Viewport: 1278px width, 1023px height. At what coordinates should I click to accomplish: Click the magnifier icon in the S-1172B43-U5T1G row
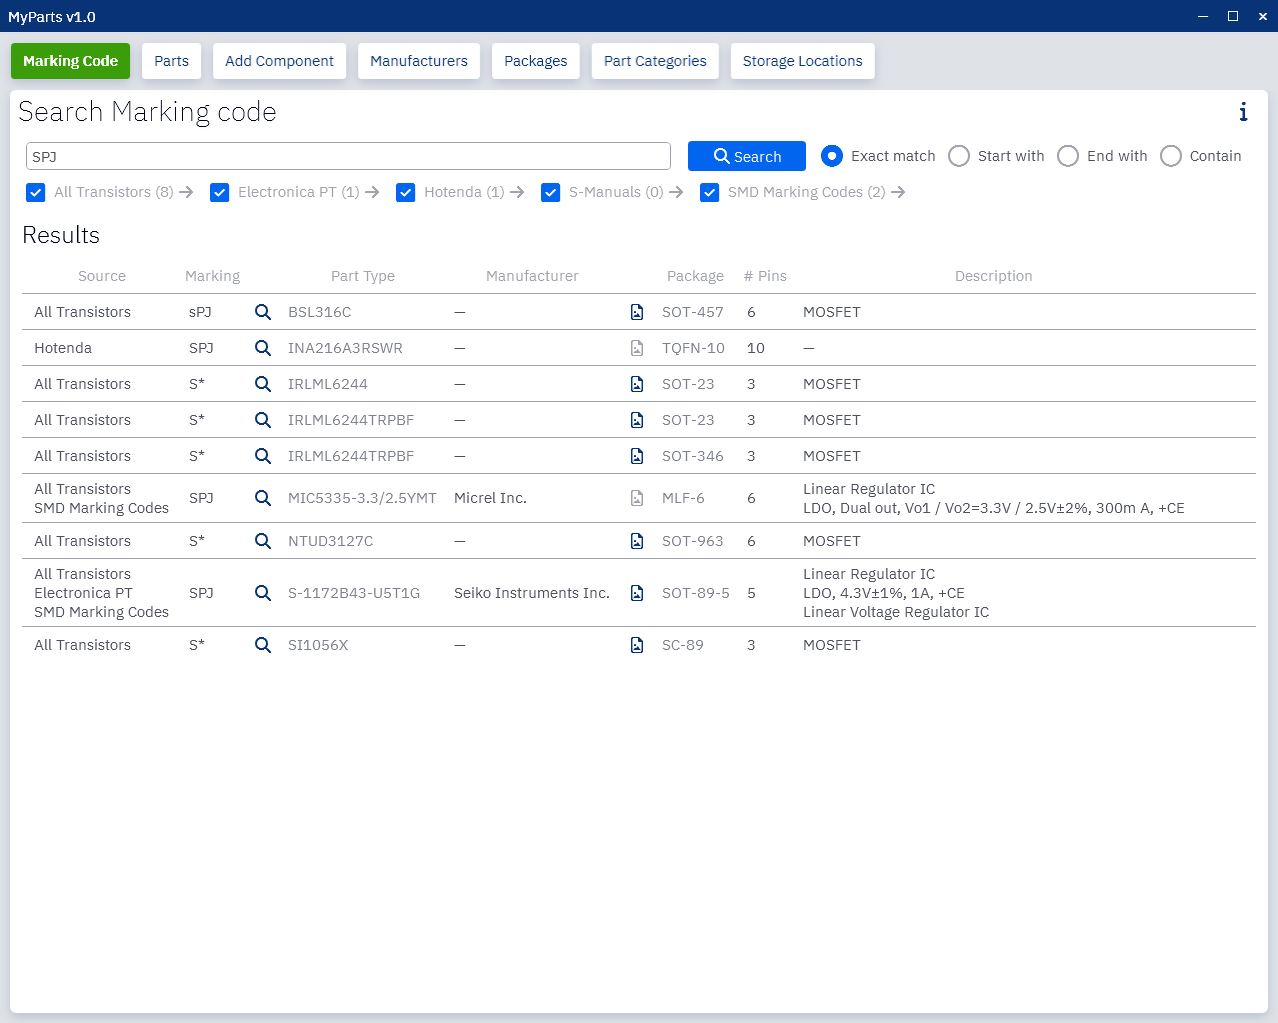click(263, 593)
